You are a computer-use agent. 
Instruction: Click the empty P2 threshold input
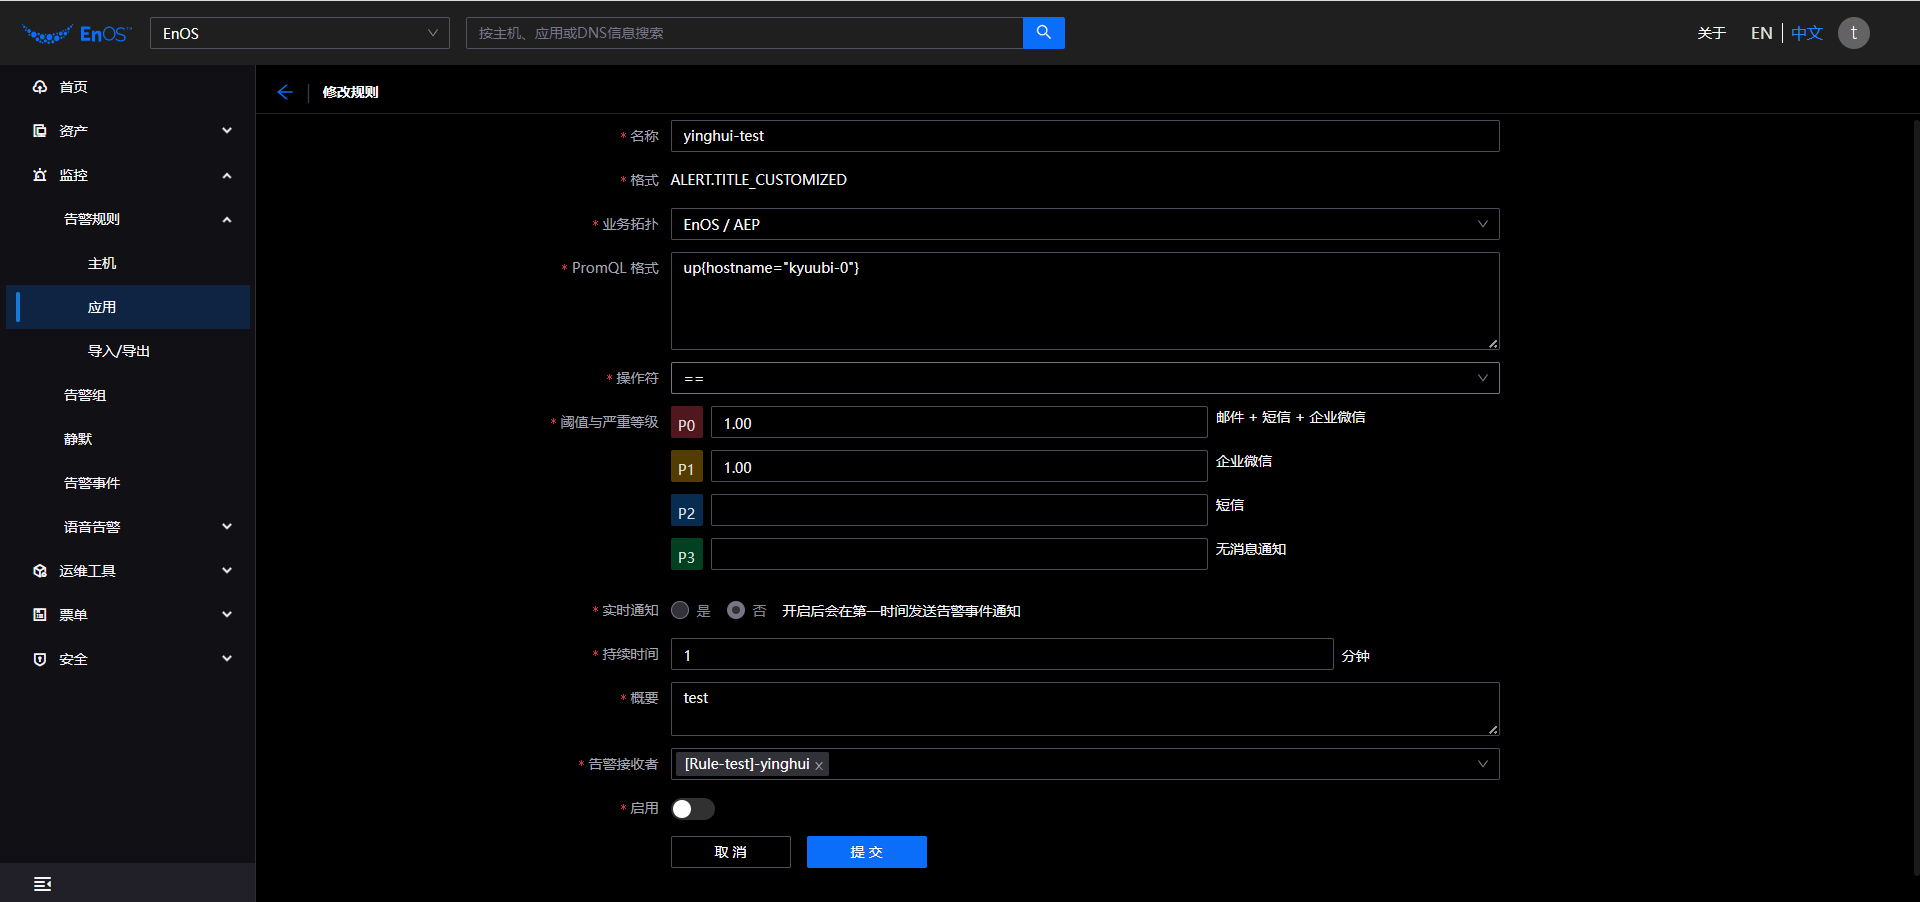tap(959, 510)
